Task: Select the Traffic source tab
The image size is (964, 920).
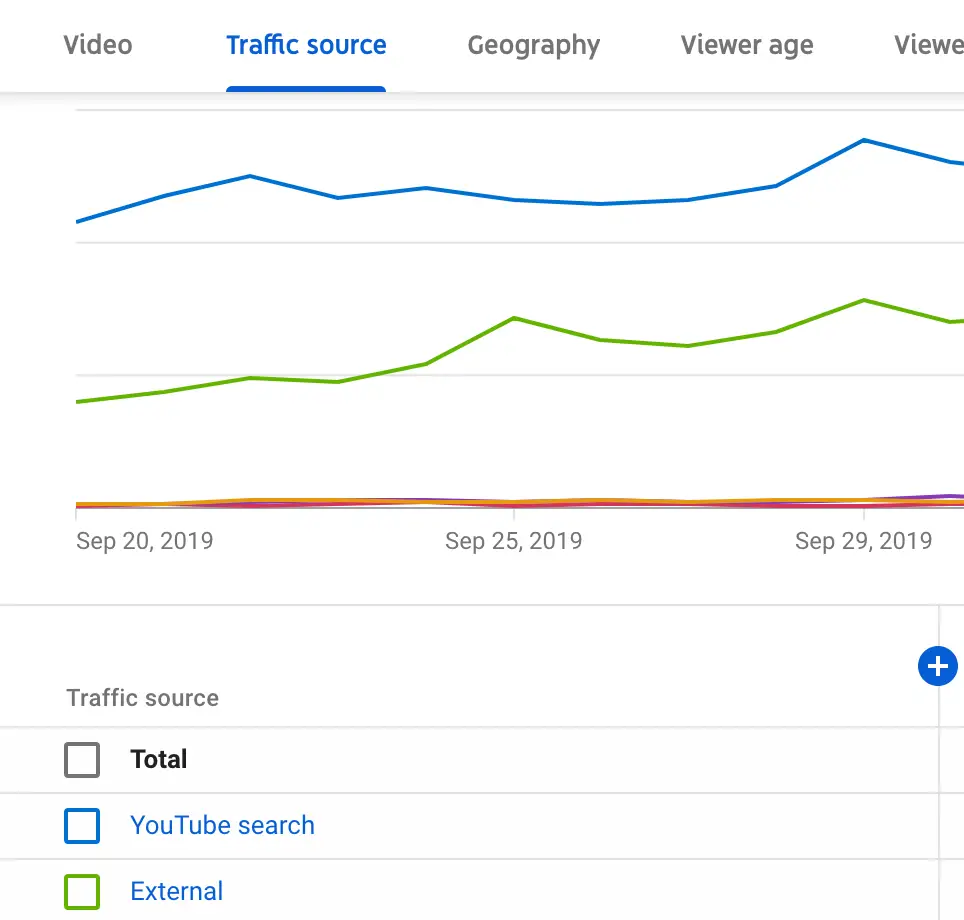Action: tap(306, 46)
